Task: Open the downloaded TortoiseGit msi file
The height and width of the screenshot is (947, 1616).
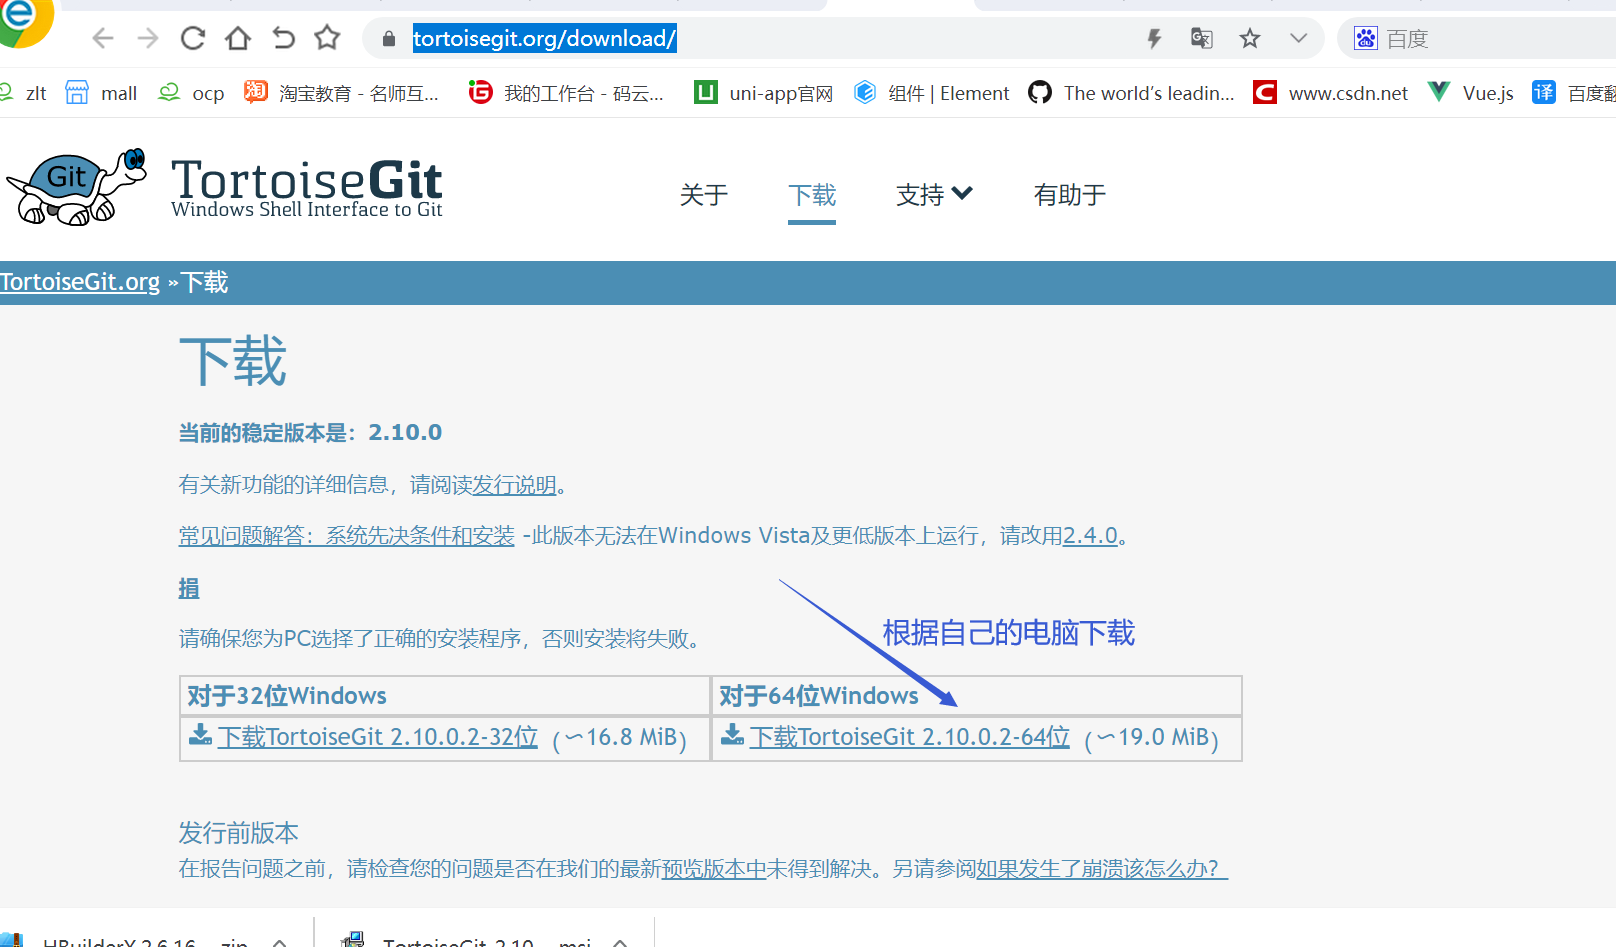Action: pos(467,942)
